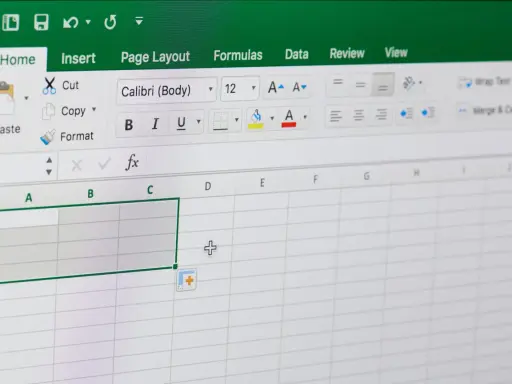Toggle Underline formatting
The image size is (512, 384).
coord(181,123)
